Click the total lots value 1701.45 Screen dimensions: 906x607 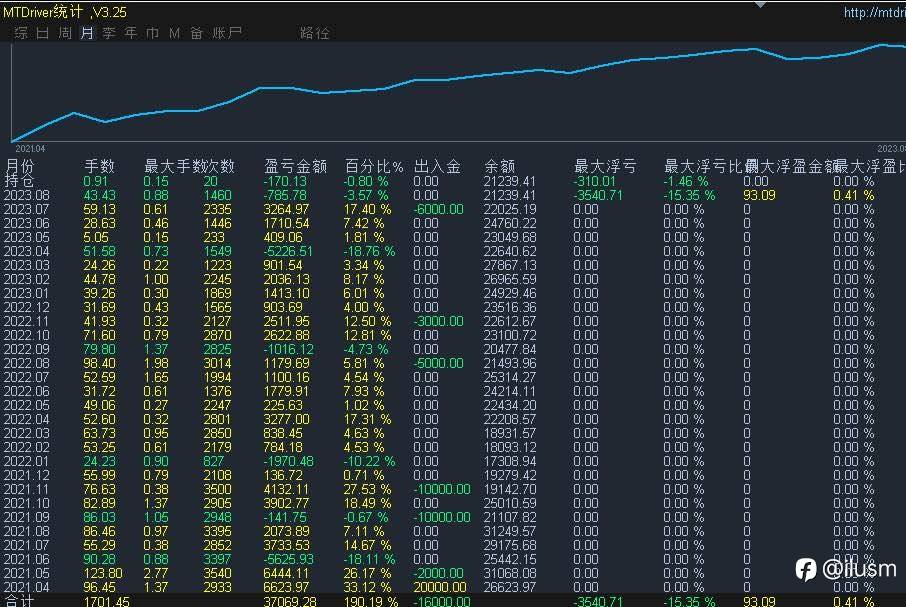click(106, 601)
